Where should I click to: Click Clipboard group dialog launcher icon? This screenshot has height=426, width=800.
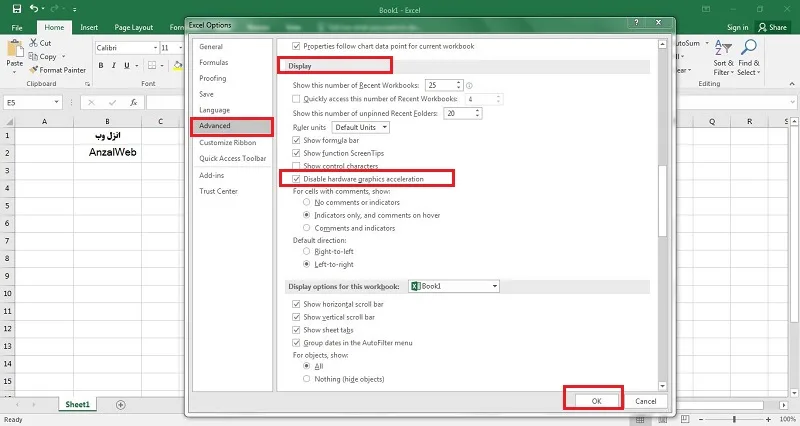[87, 84]
